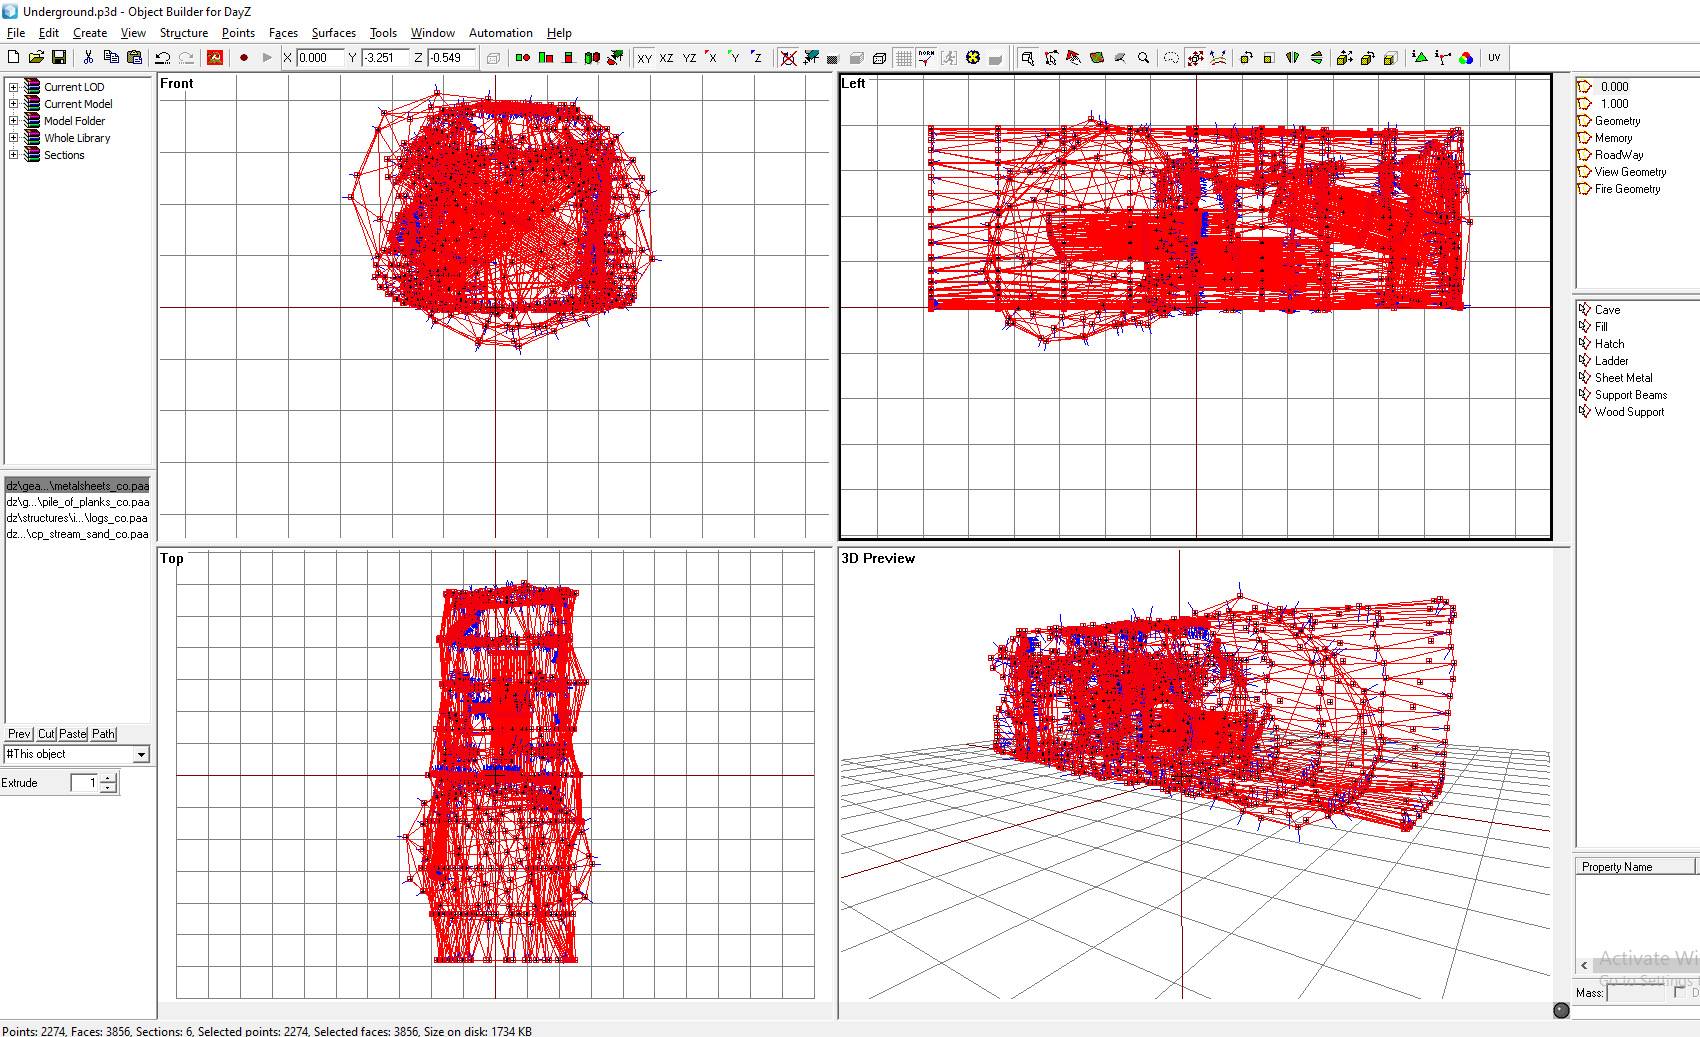The image size is (1700, 1037).
Task: Open the #This object dropdown
Action: [x=141, y=753]
